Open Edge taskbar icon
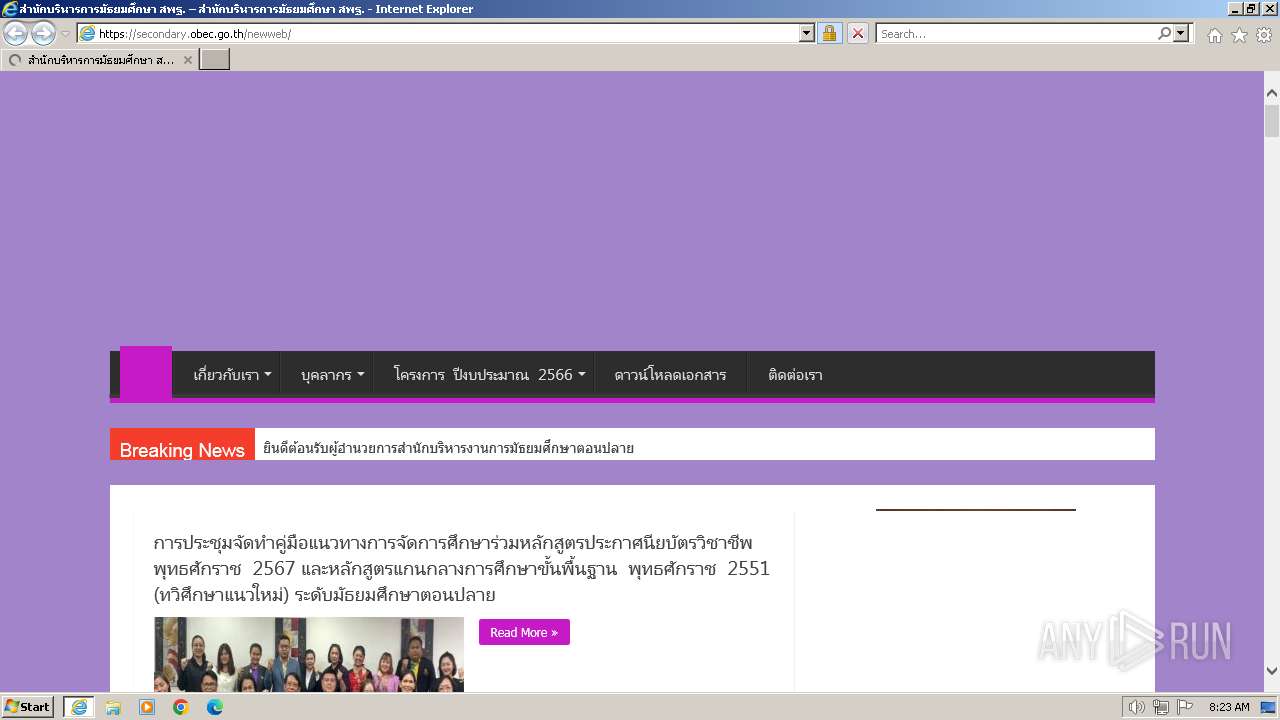1280x720 pixels. tap(215, 707)
